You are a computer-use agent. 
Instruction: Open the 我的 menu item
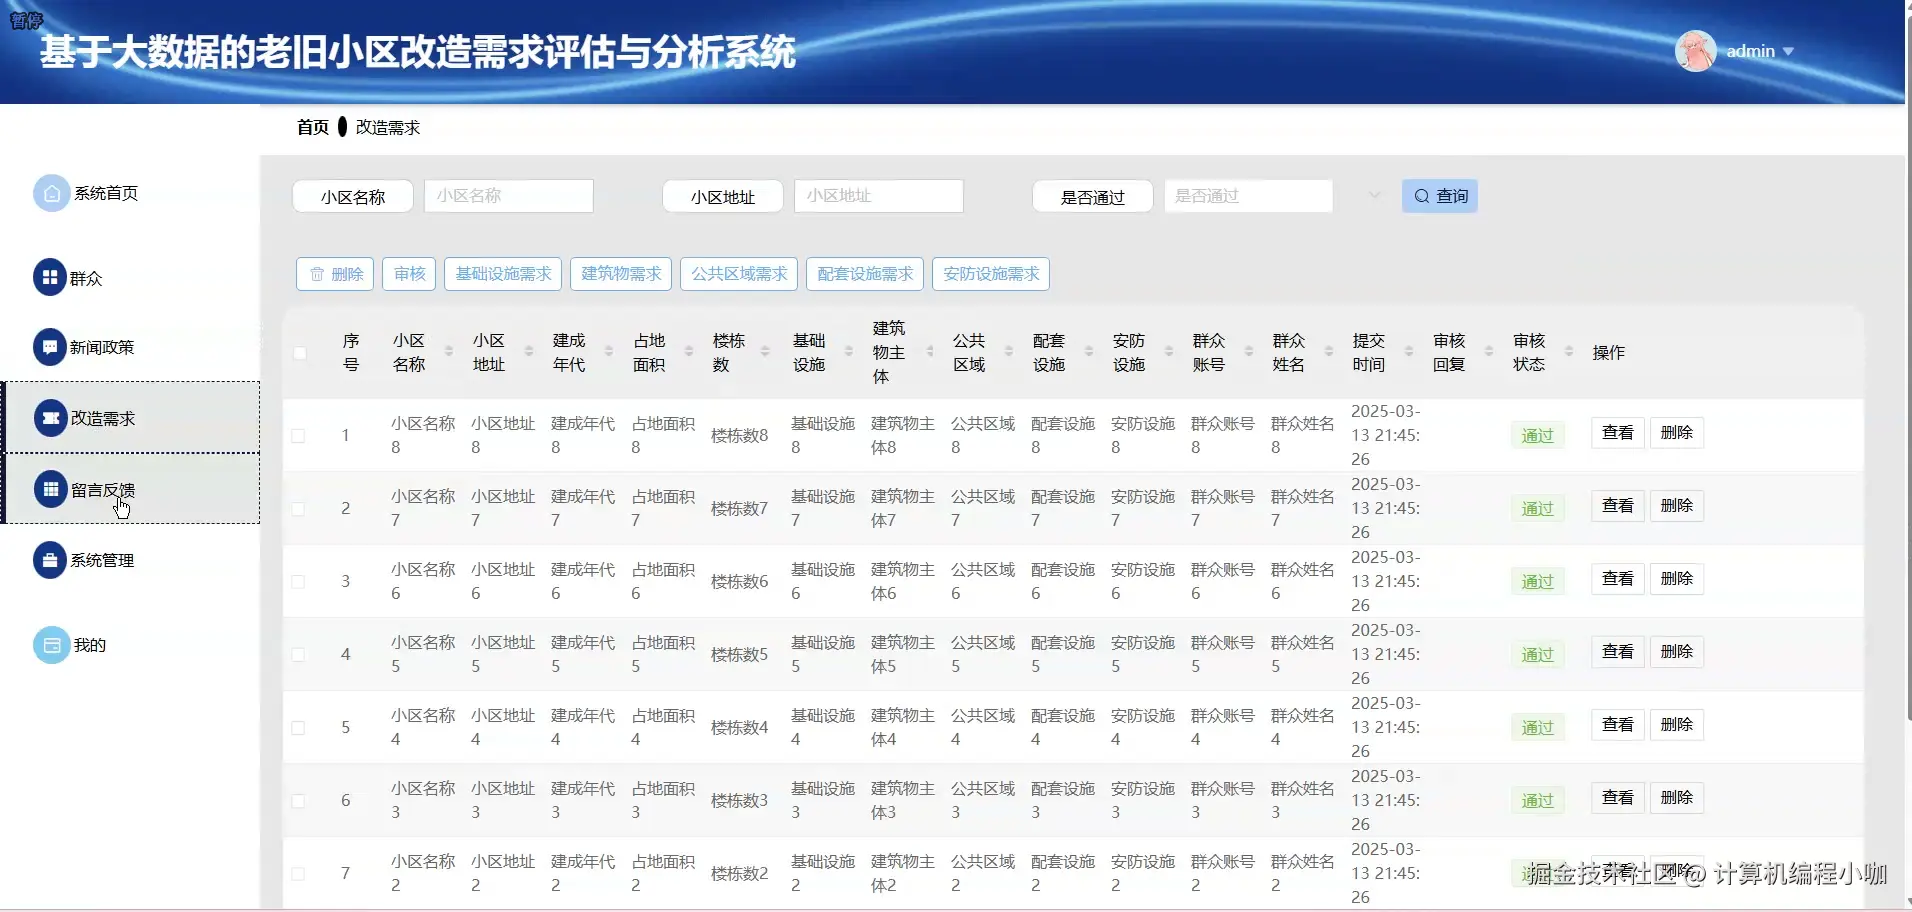pos(90,646)
